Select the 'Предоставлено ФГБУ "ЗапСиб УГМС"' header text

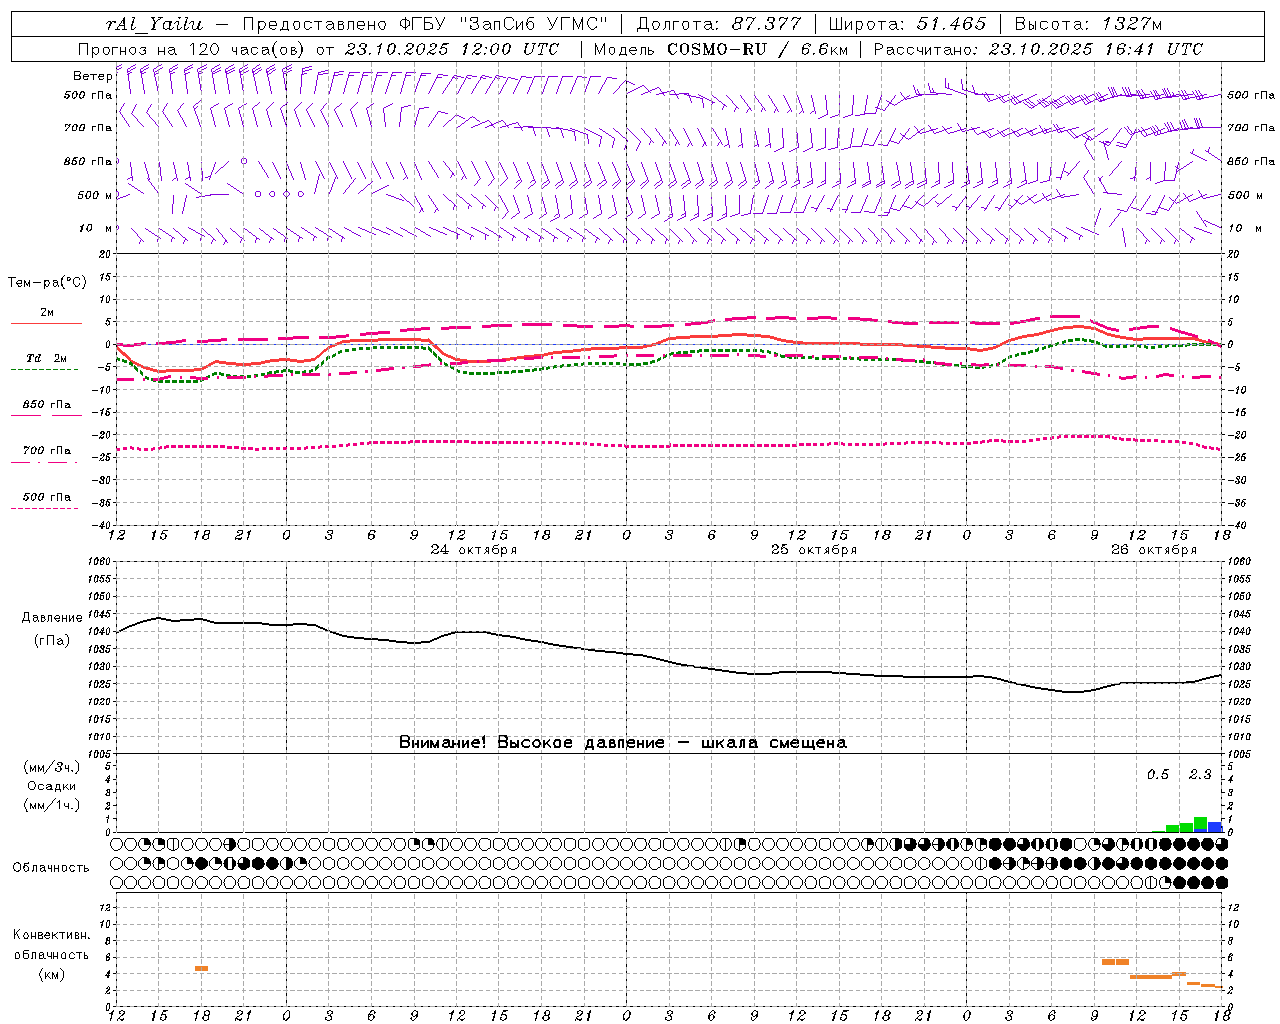pyautogui.click(x=425, y=24)
